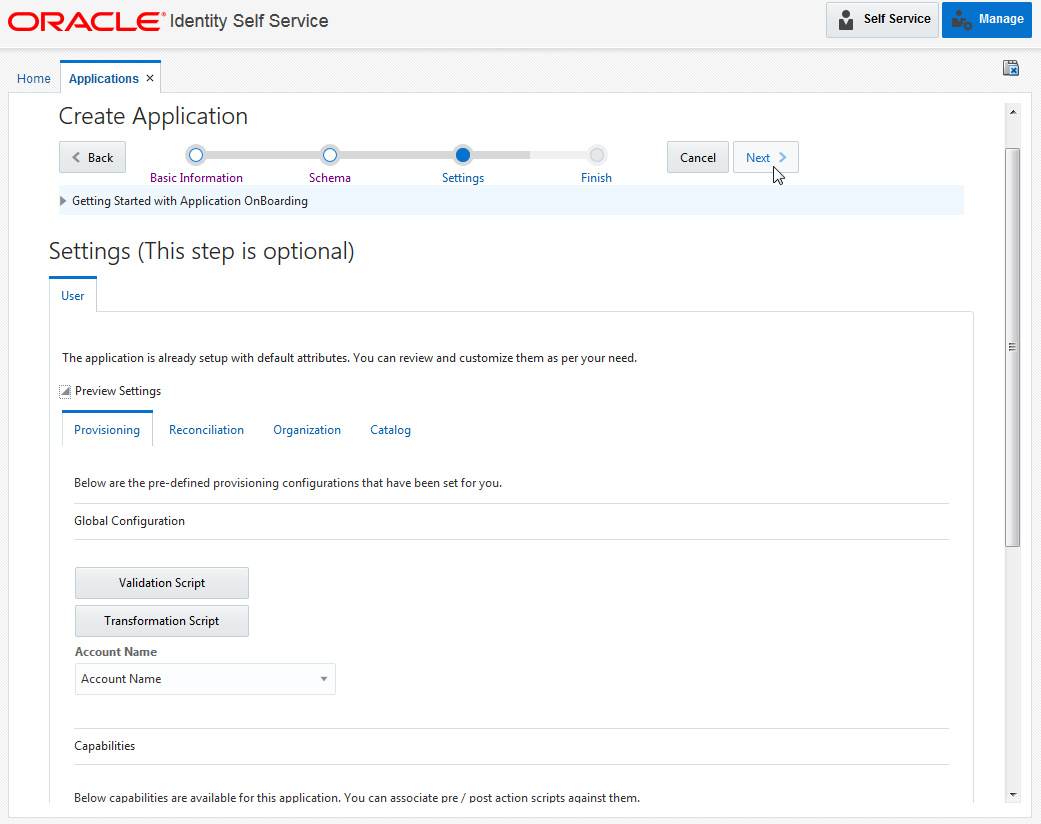
Task: Collapse the Preview Settings section
Action: [x=64, y=390]
